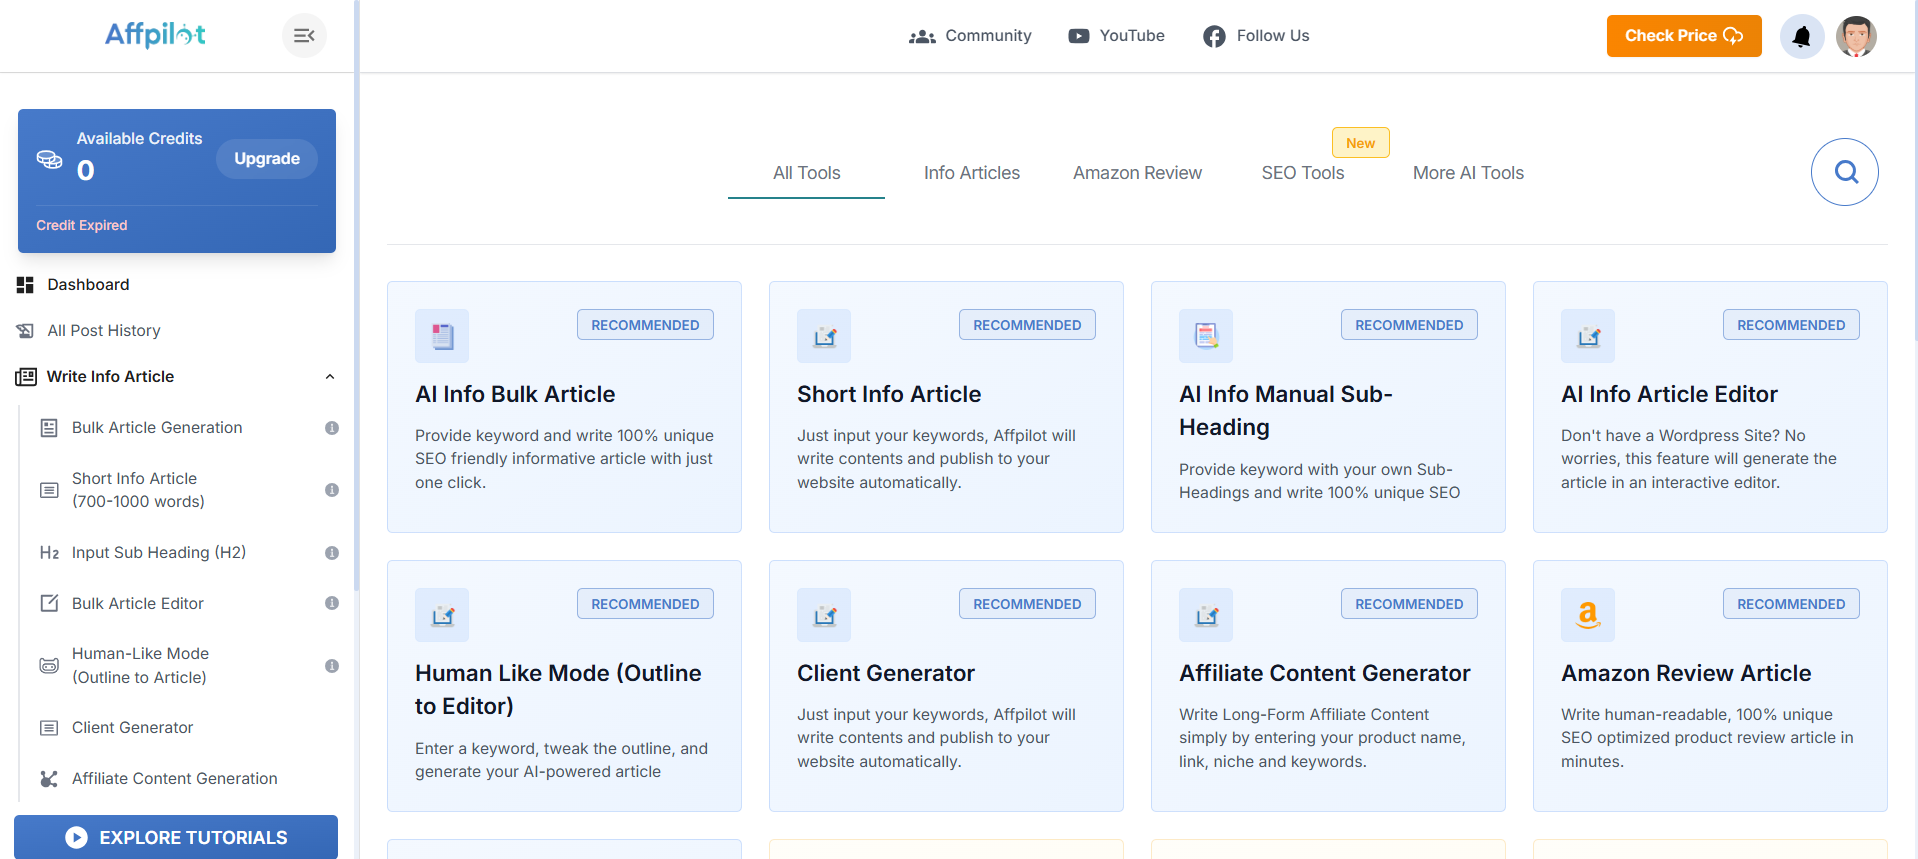Image resolution: width=1918 pixels, height=859 pixels.
Task: Click the Community people icon
Action: pos(922,36)
